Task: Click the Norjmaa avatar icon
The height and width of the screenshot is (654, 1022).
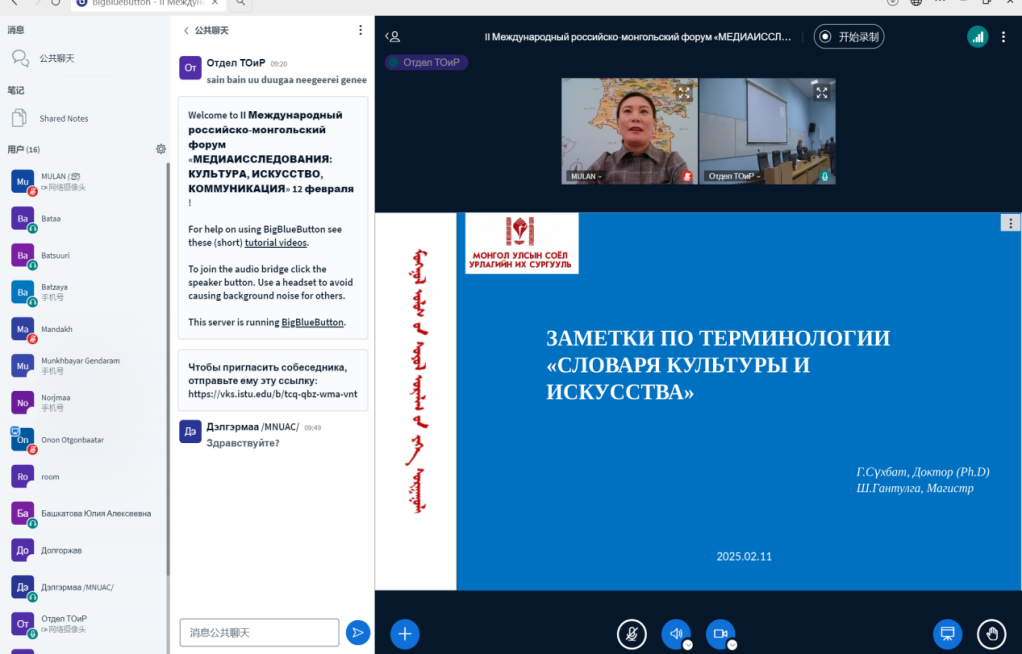Action: [x=23, y=403]
